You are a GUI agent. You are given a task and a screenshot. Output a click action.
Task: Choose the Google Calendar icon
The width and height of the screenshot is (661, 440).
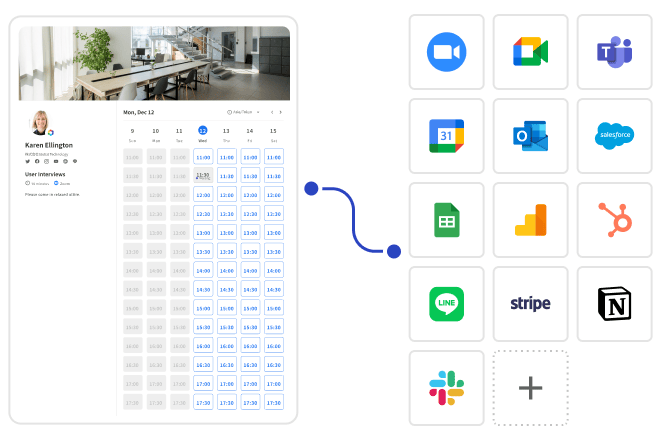(446, 136)
